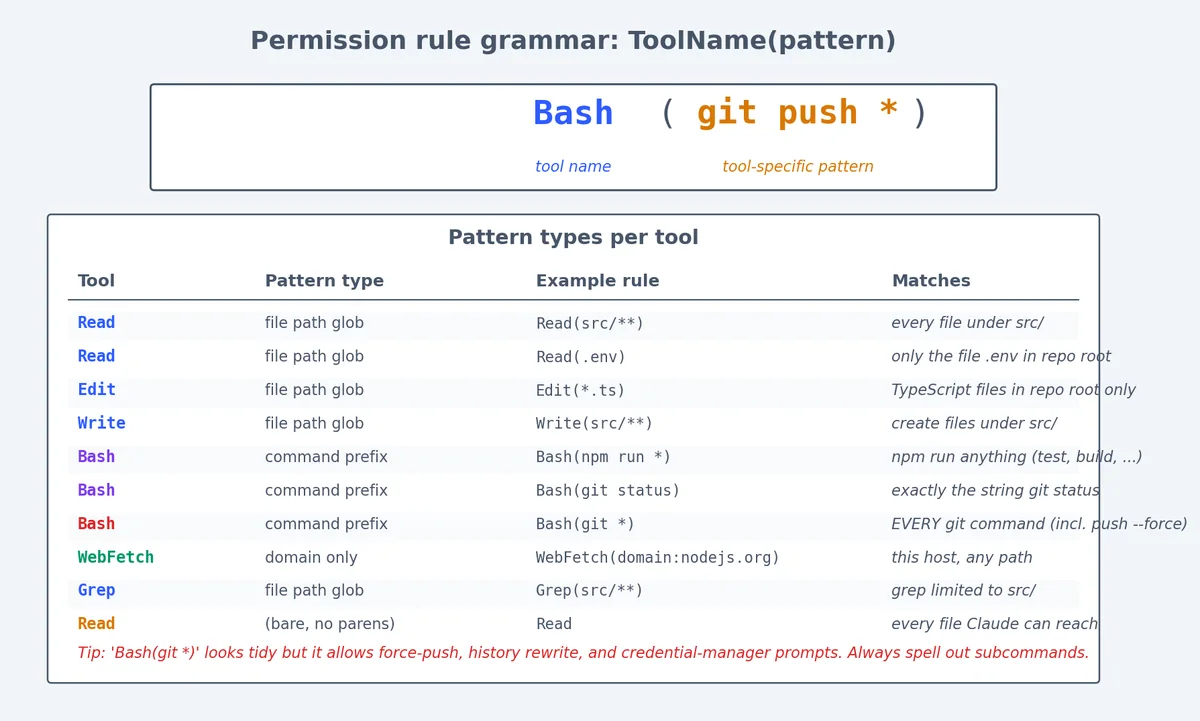Click 'create files under src/' match text
Viewport: 1200px width, 721px height.
point(974,424)
